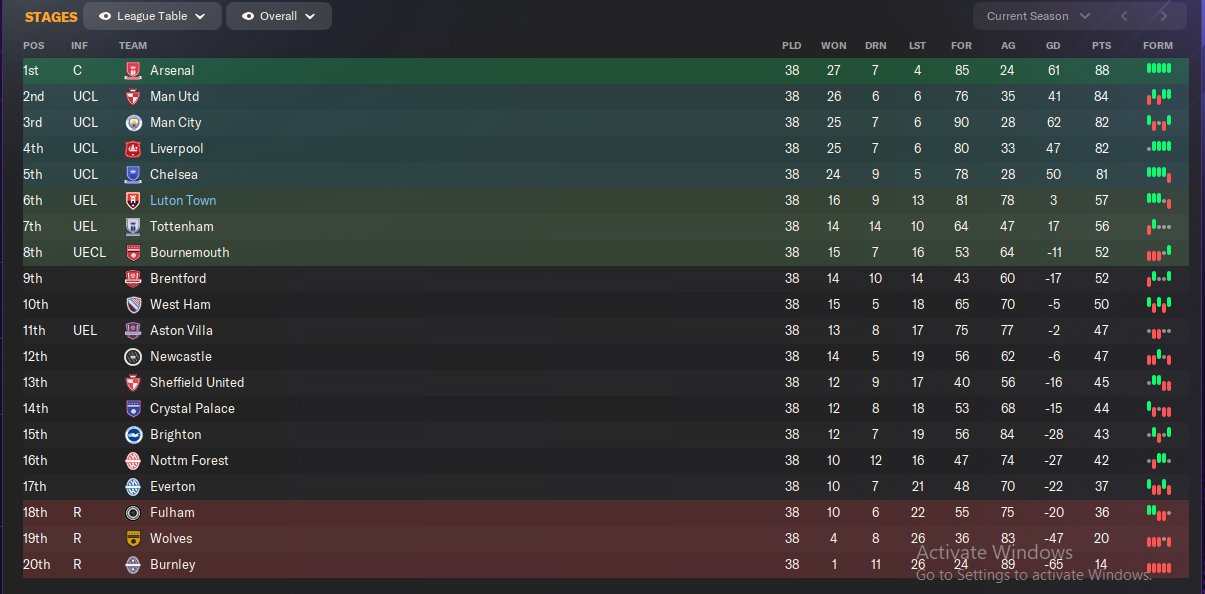
Task: Expand the Current Season selector
Action: 1038,16
